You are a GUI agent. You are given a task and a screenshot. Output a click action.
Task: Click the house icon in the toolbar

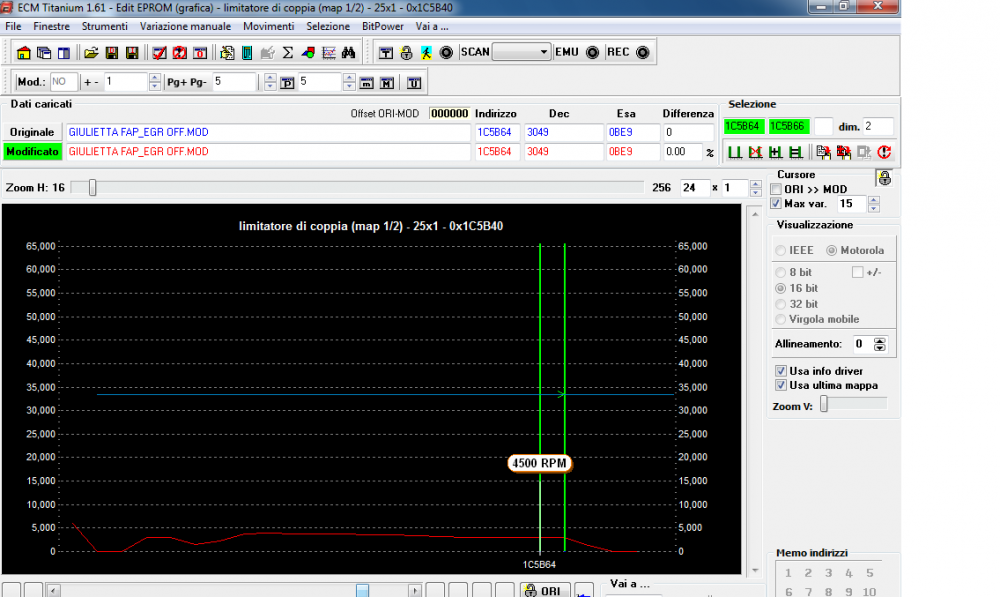point(24,52)
